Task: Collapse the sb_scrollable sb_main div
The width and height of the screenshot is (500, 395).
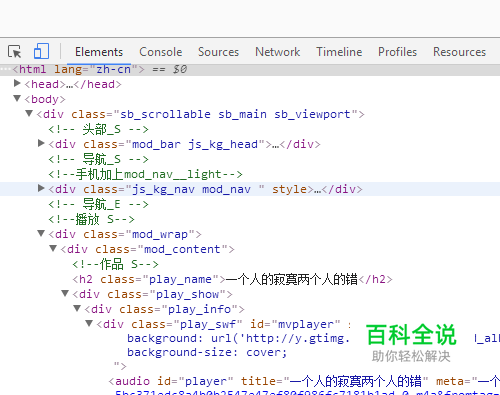Action: pyautogui.click(x=29, y=113)
